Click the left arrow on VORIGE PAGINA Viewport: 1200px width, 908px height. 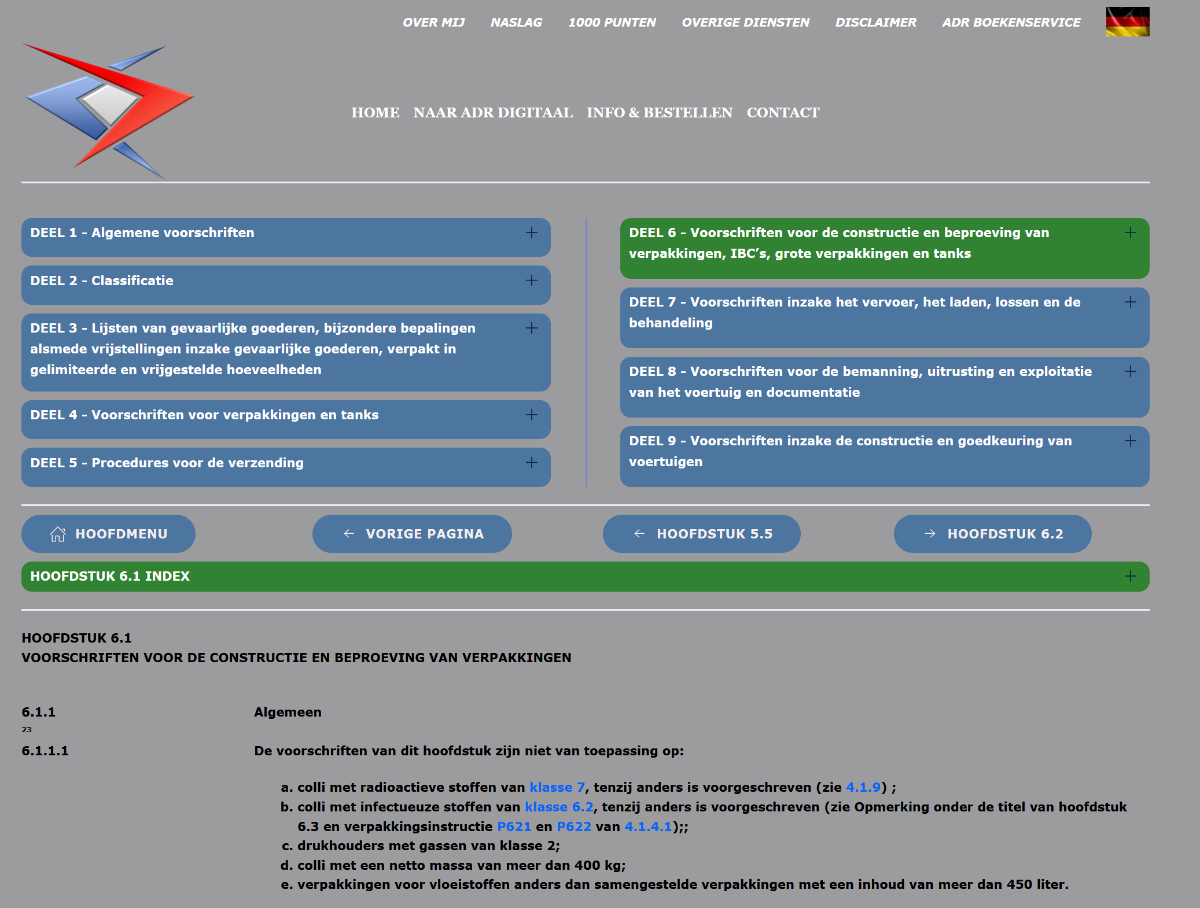(347, 534)
